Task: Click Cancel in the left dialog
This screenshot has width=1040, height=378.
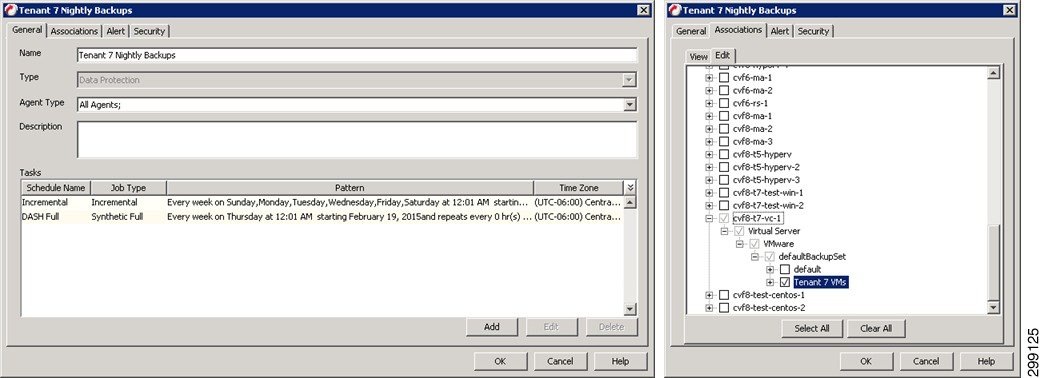Action: pyautogui.click(x=560, y=361)
